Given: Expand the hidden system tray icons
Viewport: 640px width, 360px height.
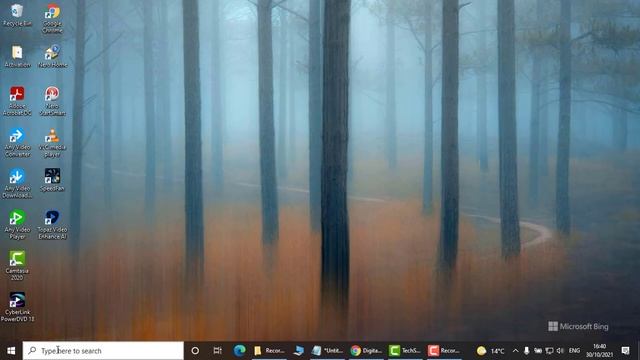Looking at the screenshot, I should tap(515, 351).
